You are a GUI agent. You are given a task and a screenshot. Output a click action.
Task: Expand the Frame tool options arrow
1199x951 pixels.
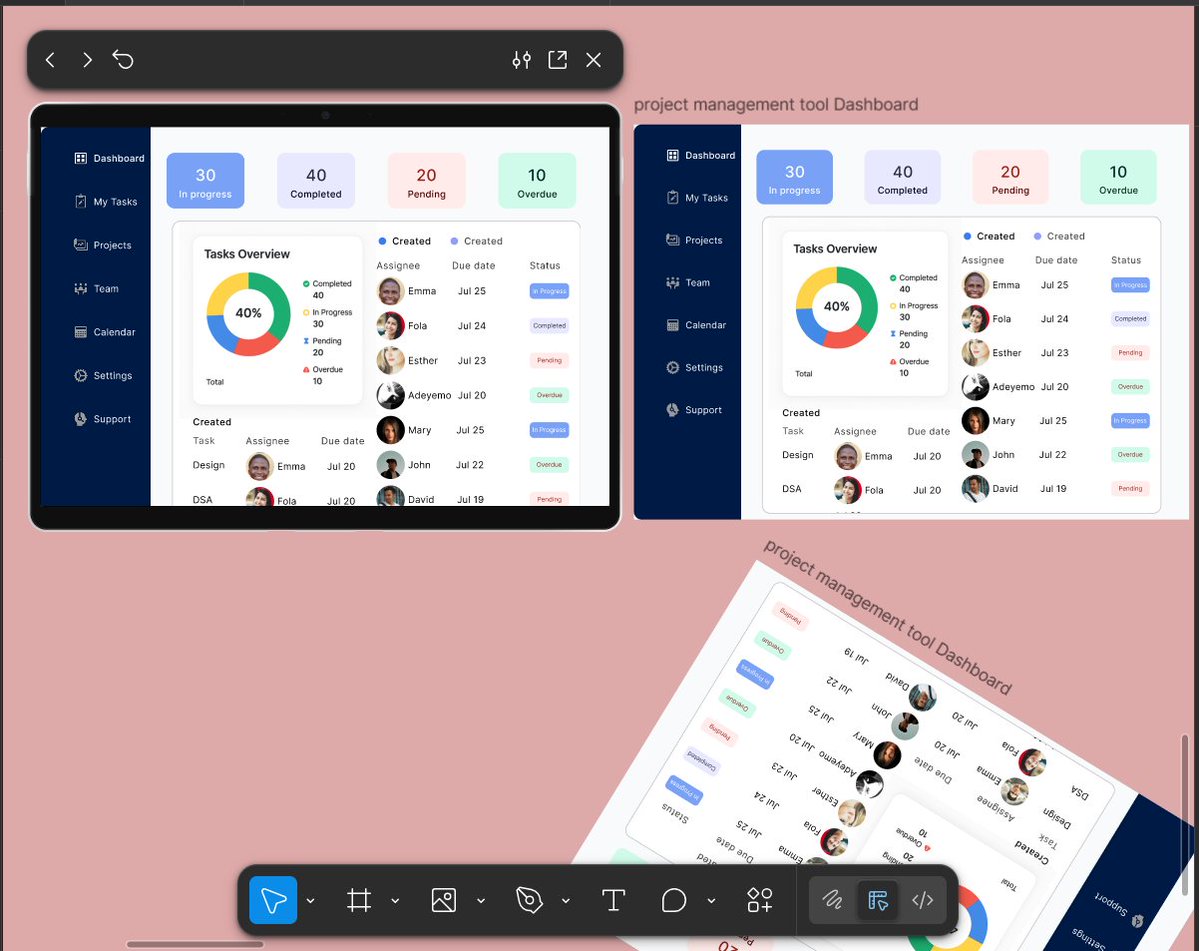click(x=395, y=901)
